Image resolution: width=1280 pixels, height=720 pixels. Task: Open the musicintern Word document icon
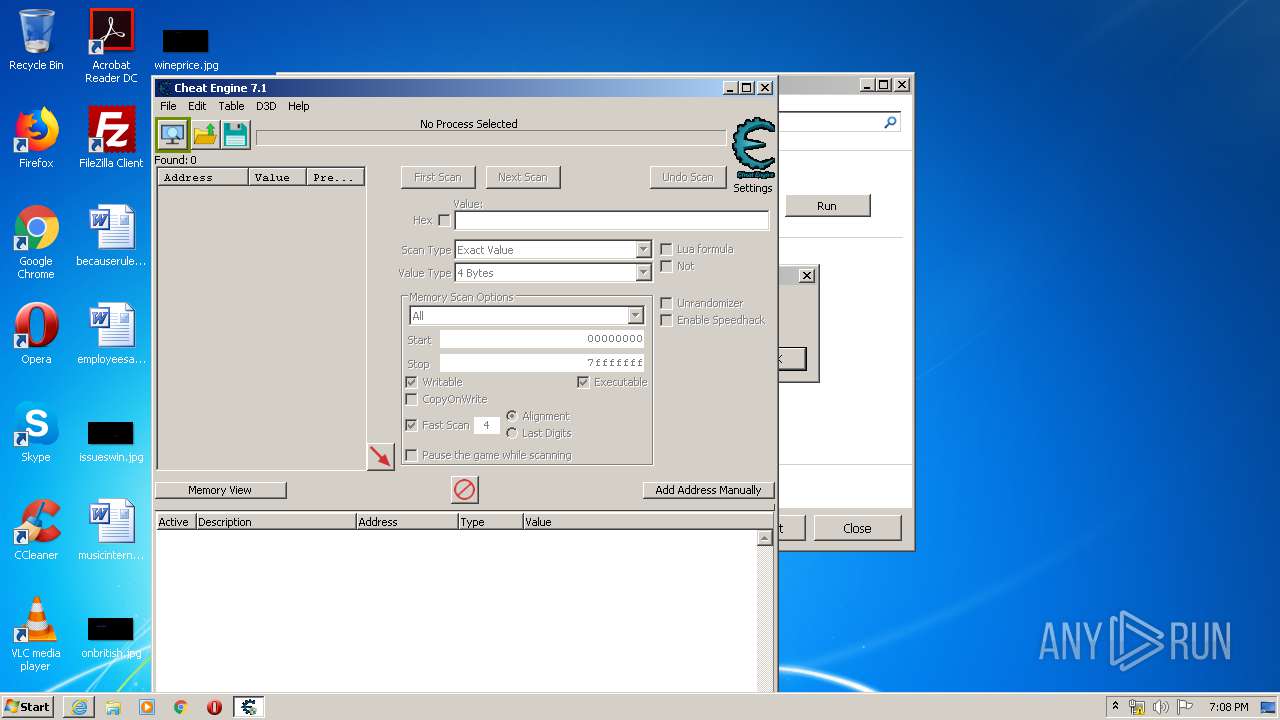point(111,530)
